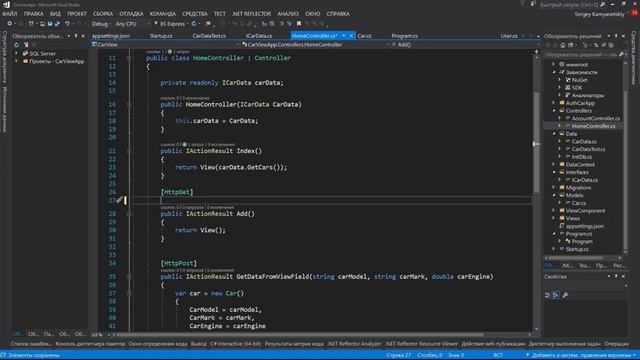The width and height of the screenshot is (640, 360).
Task: Open the ОТЛАДКА menu
Action: 131,14
